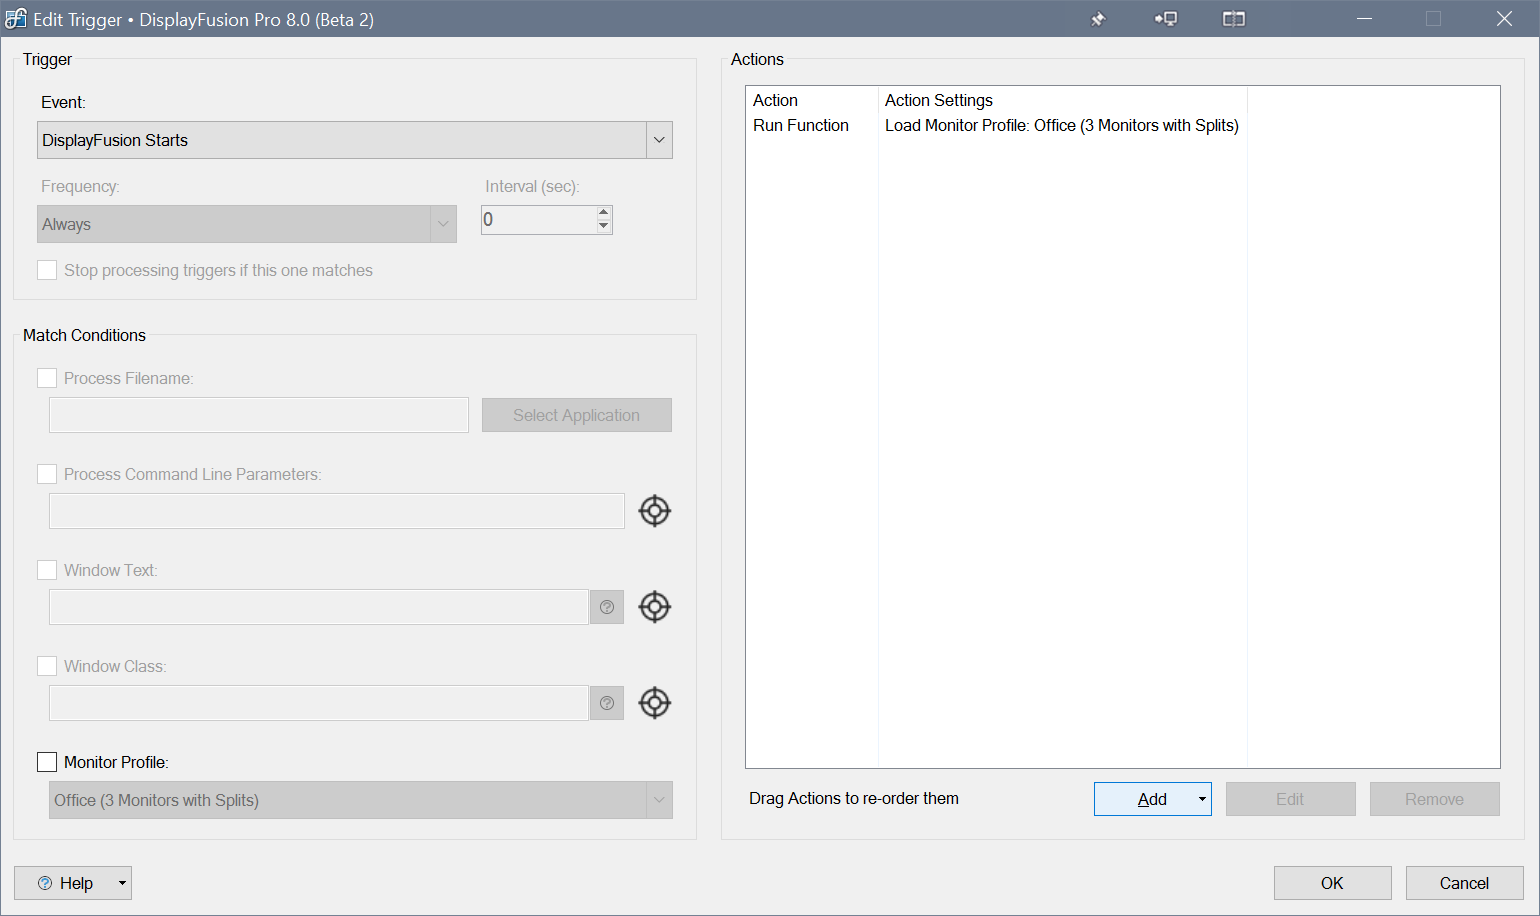
Task: Click the pin window icon in title bar
Action: click(1098, 19)
